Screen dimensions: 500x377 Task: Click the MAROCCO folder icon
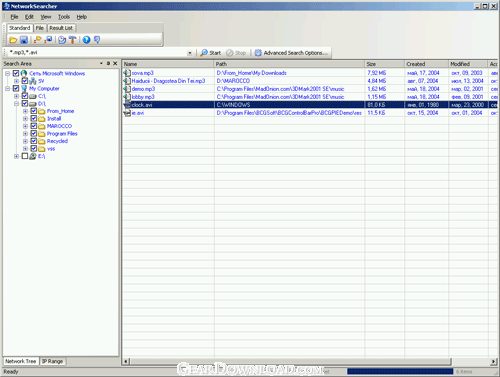pos(42,126)
